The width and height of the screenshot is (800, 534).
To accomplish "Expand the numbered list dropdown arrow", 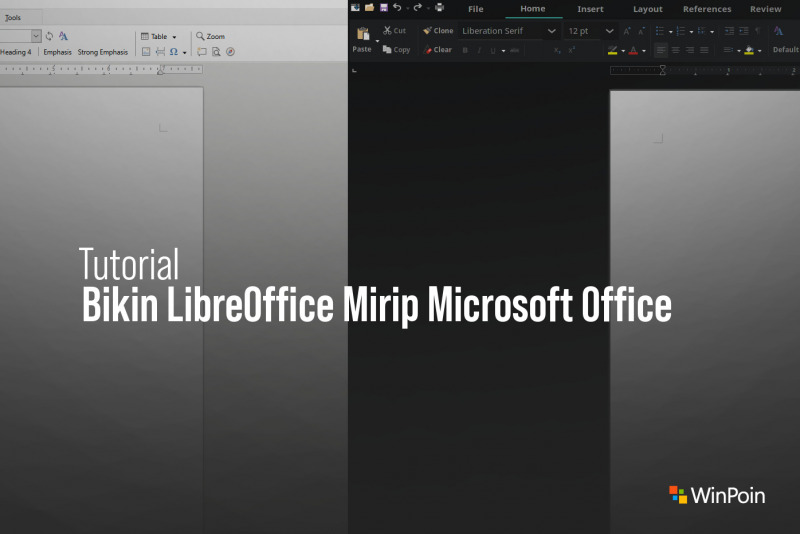I will coord(691,32).
